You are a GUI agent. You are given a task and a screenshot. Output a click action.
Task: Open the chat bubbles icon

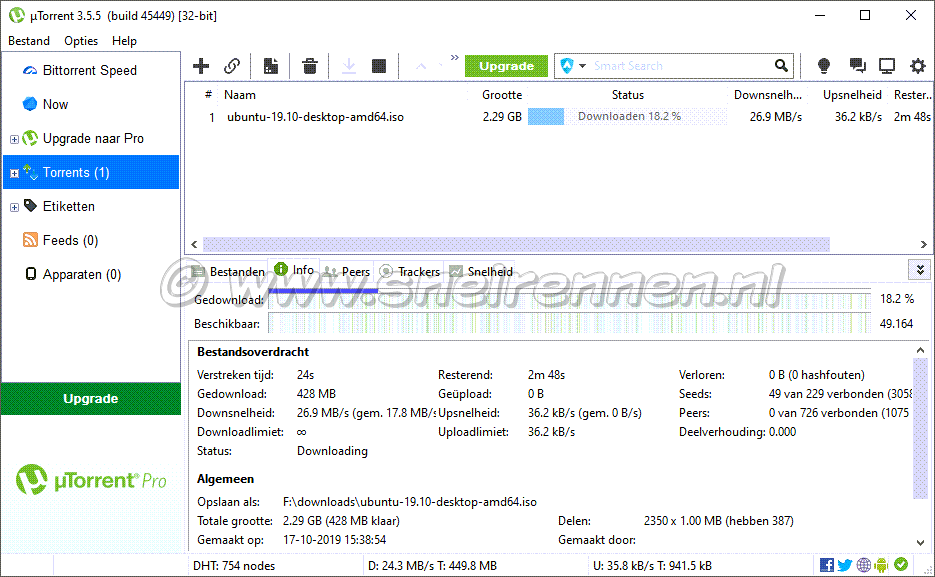[857, 66]
